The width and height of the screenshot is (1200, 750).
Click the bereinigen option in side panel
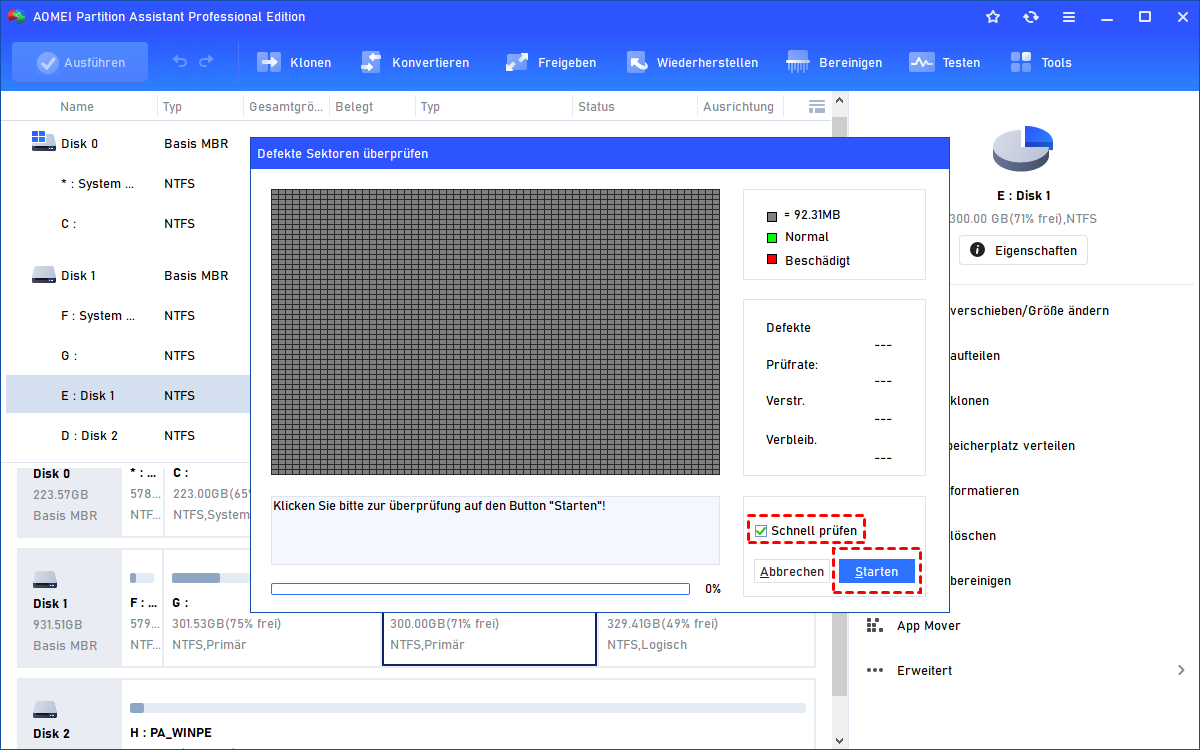click(x=980, y=581)
